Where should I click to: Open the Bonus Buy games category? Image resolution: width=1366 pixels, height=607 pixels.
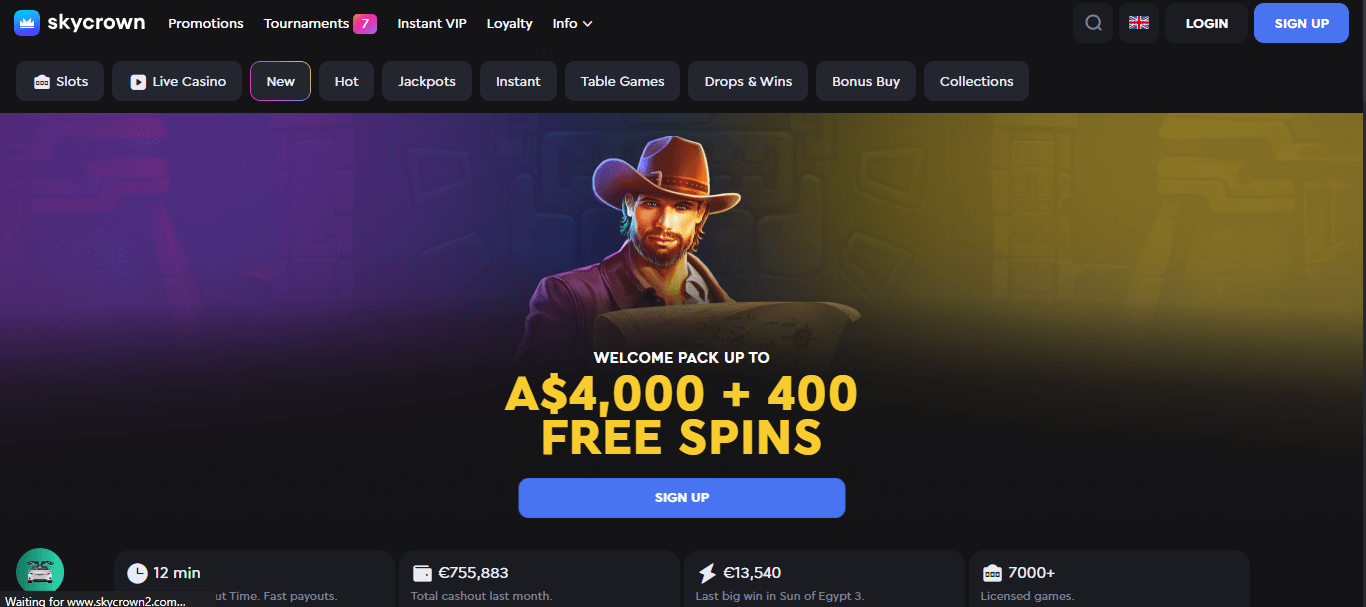pyautogui.click(x=866, y=81)
